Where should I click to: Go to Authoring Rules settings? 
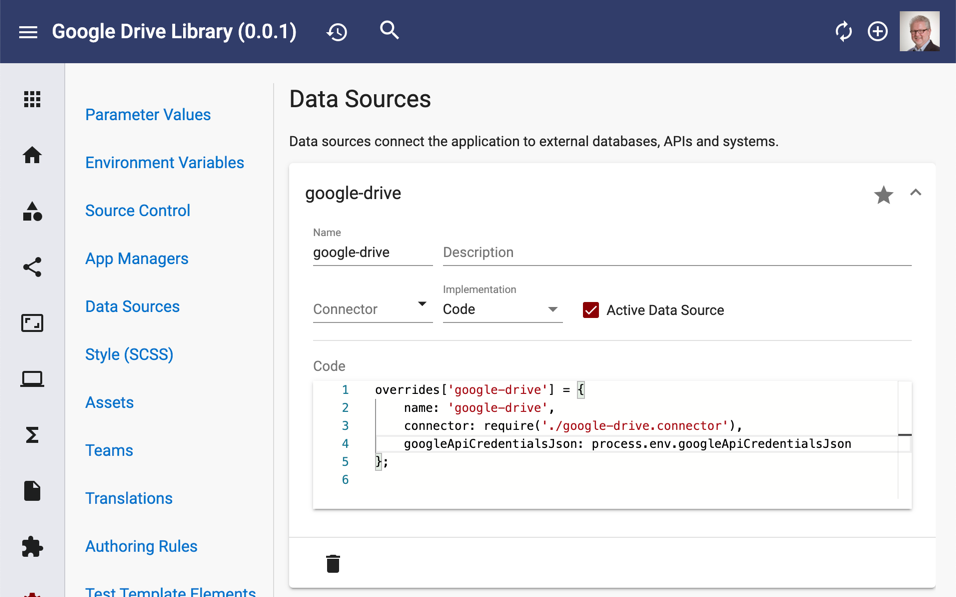[141, 546]
